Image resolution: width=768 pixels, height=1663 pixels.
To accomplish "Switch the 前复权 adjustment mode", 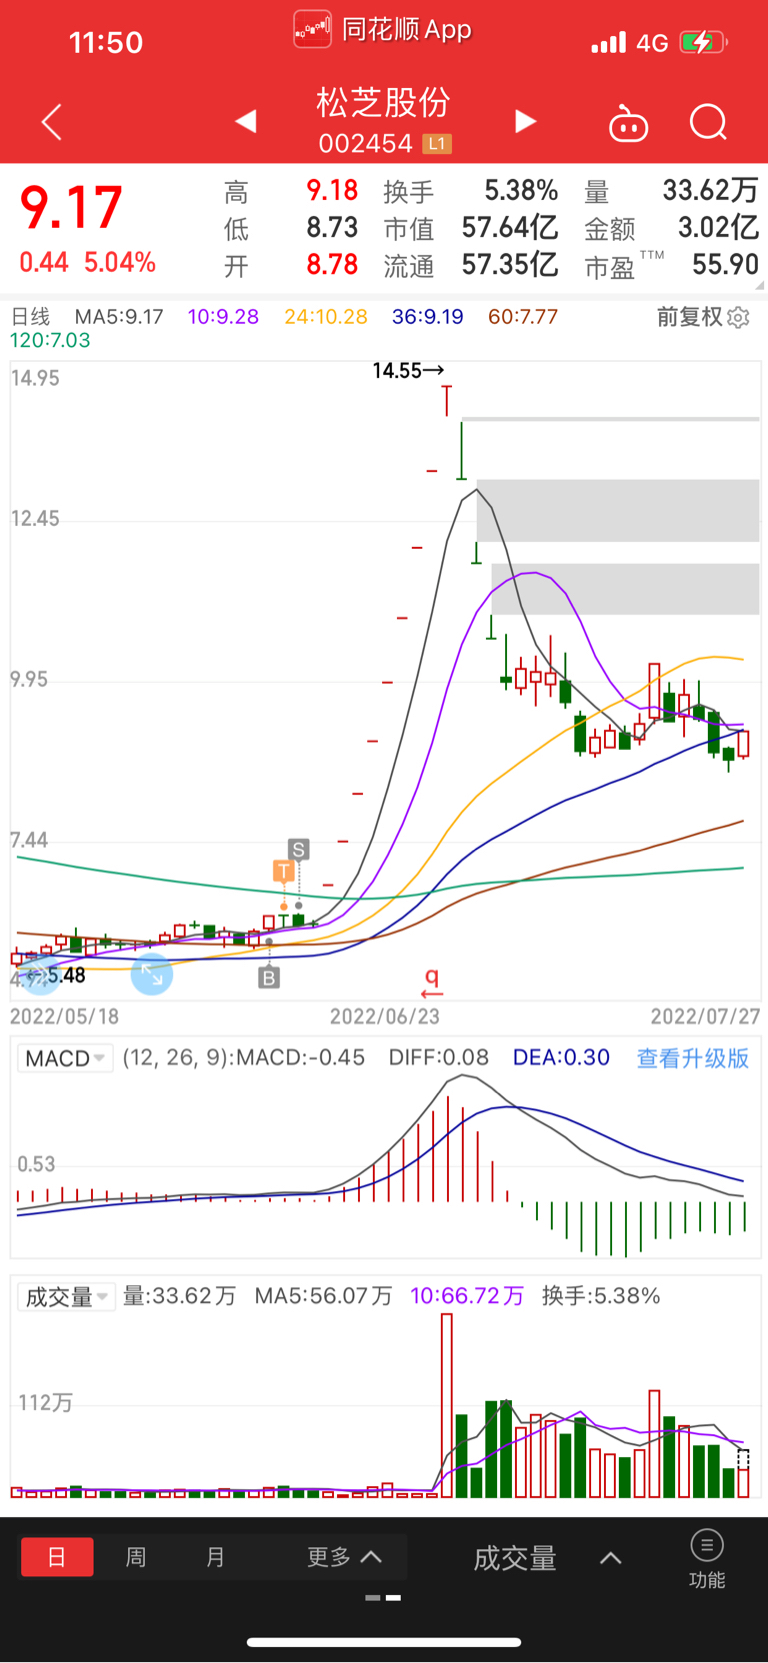I will click(689, 317).
